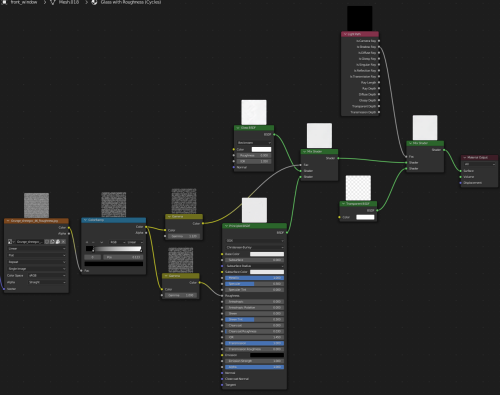This screenshot has width=500, height=395.
Task: Click the ColorRamp Alpha output socket
Action: click(146, 233)
